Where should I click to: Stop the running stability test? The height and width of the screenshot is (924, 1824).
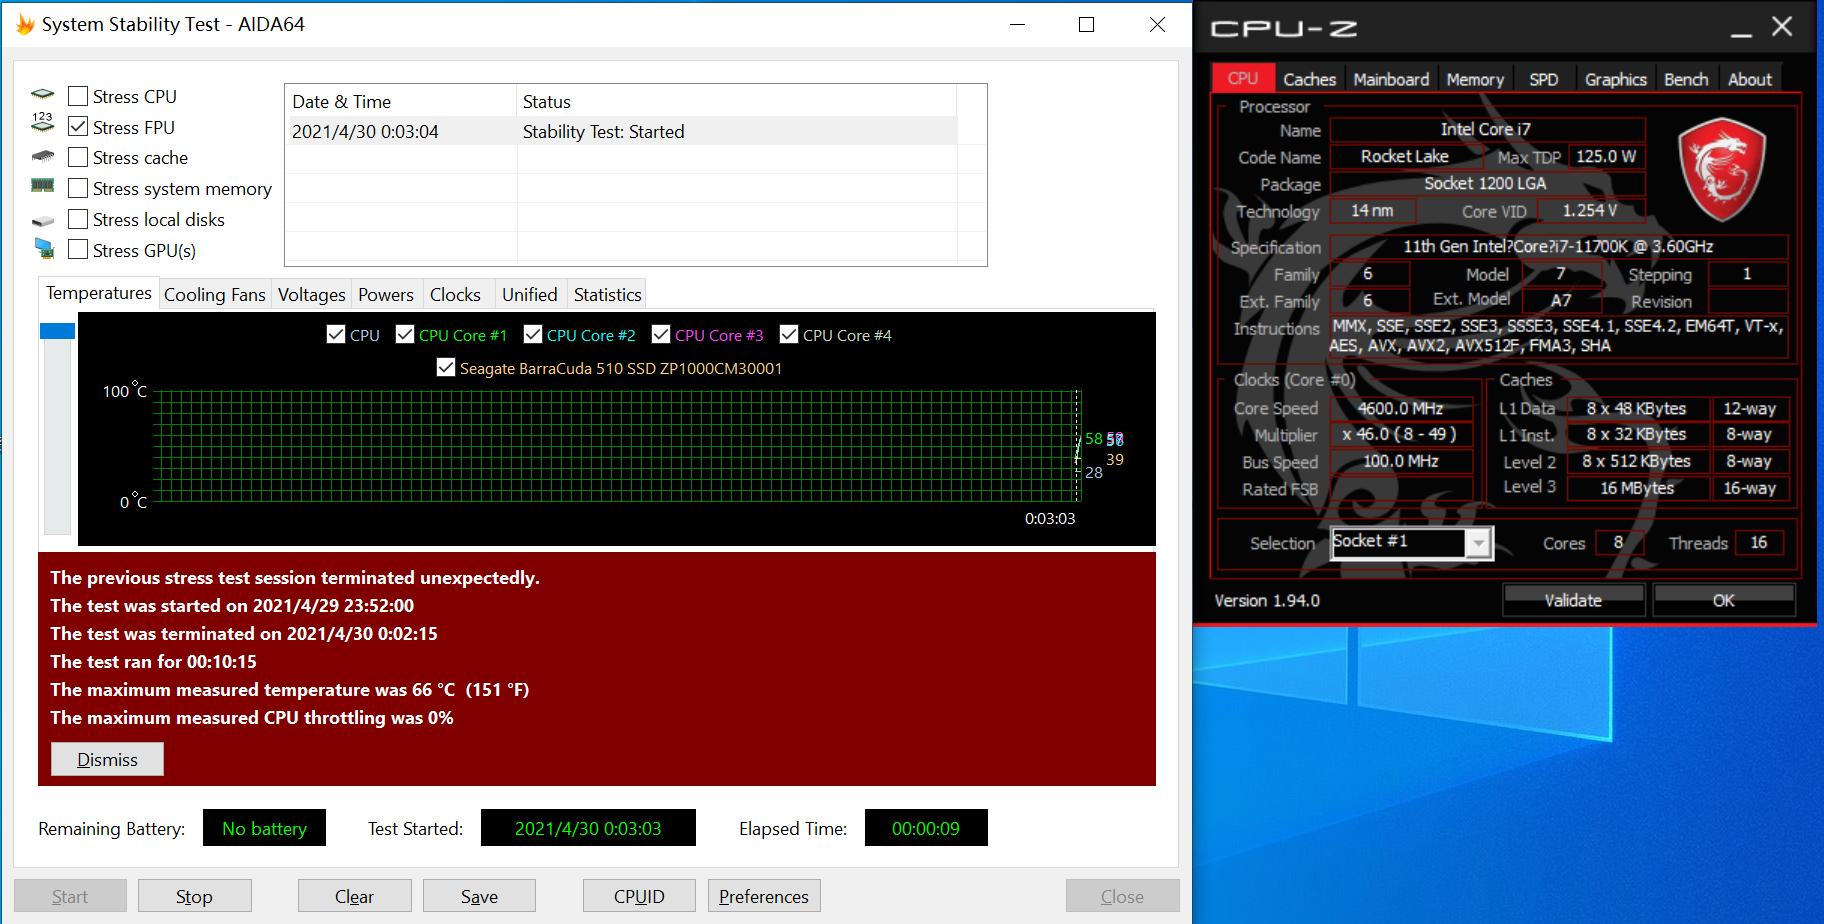click(x=194, y=896)
